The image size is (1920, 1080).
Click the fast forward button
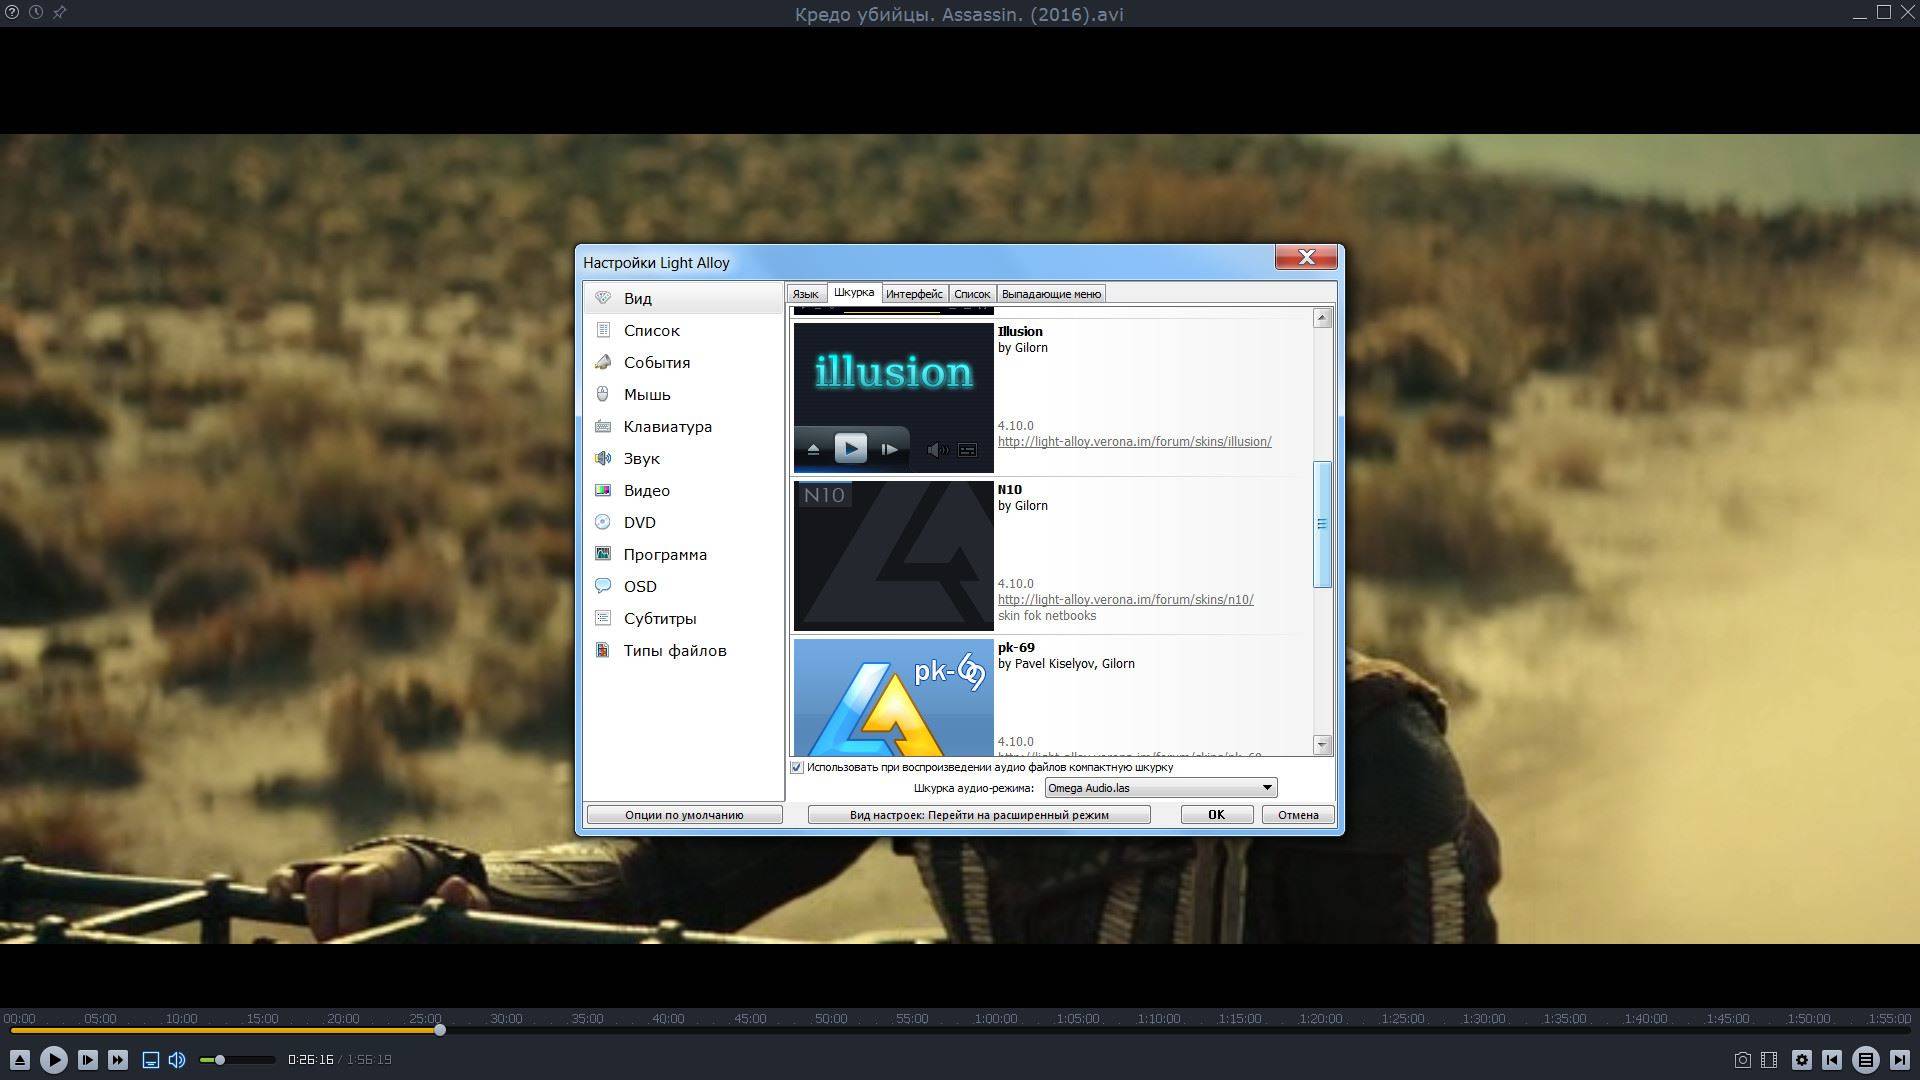click(118, 1060)
